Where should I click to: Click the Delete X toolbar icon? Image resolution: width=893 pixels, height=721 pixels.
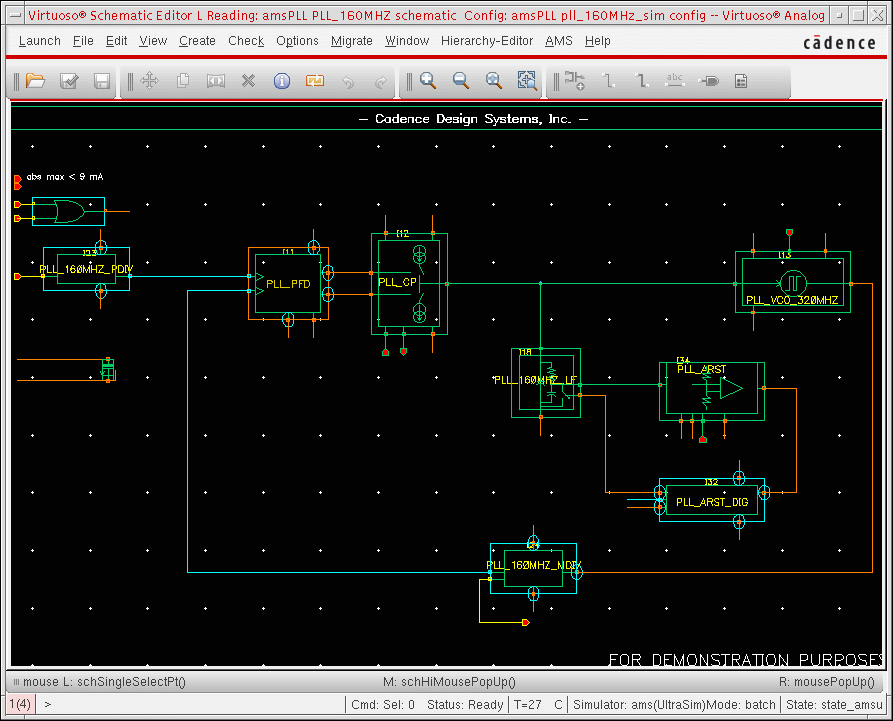(x=249, y=81)
